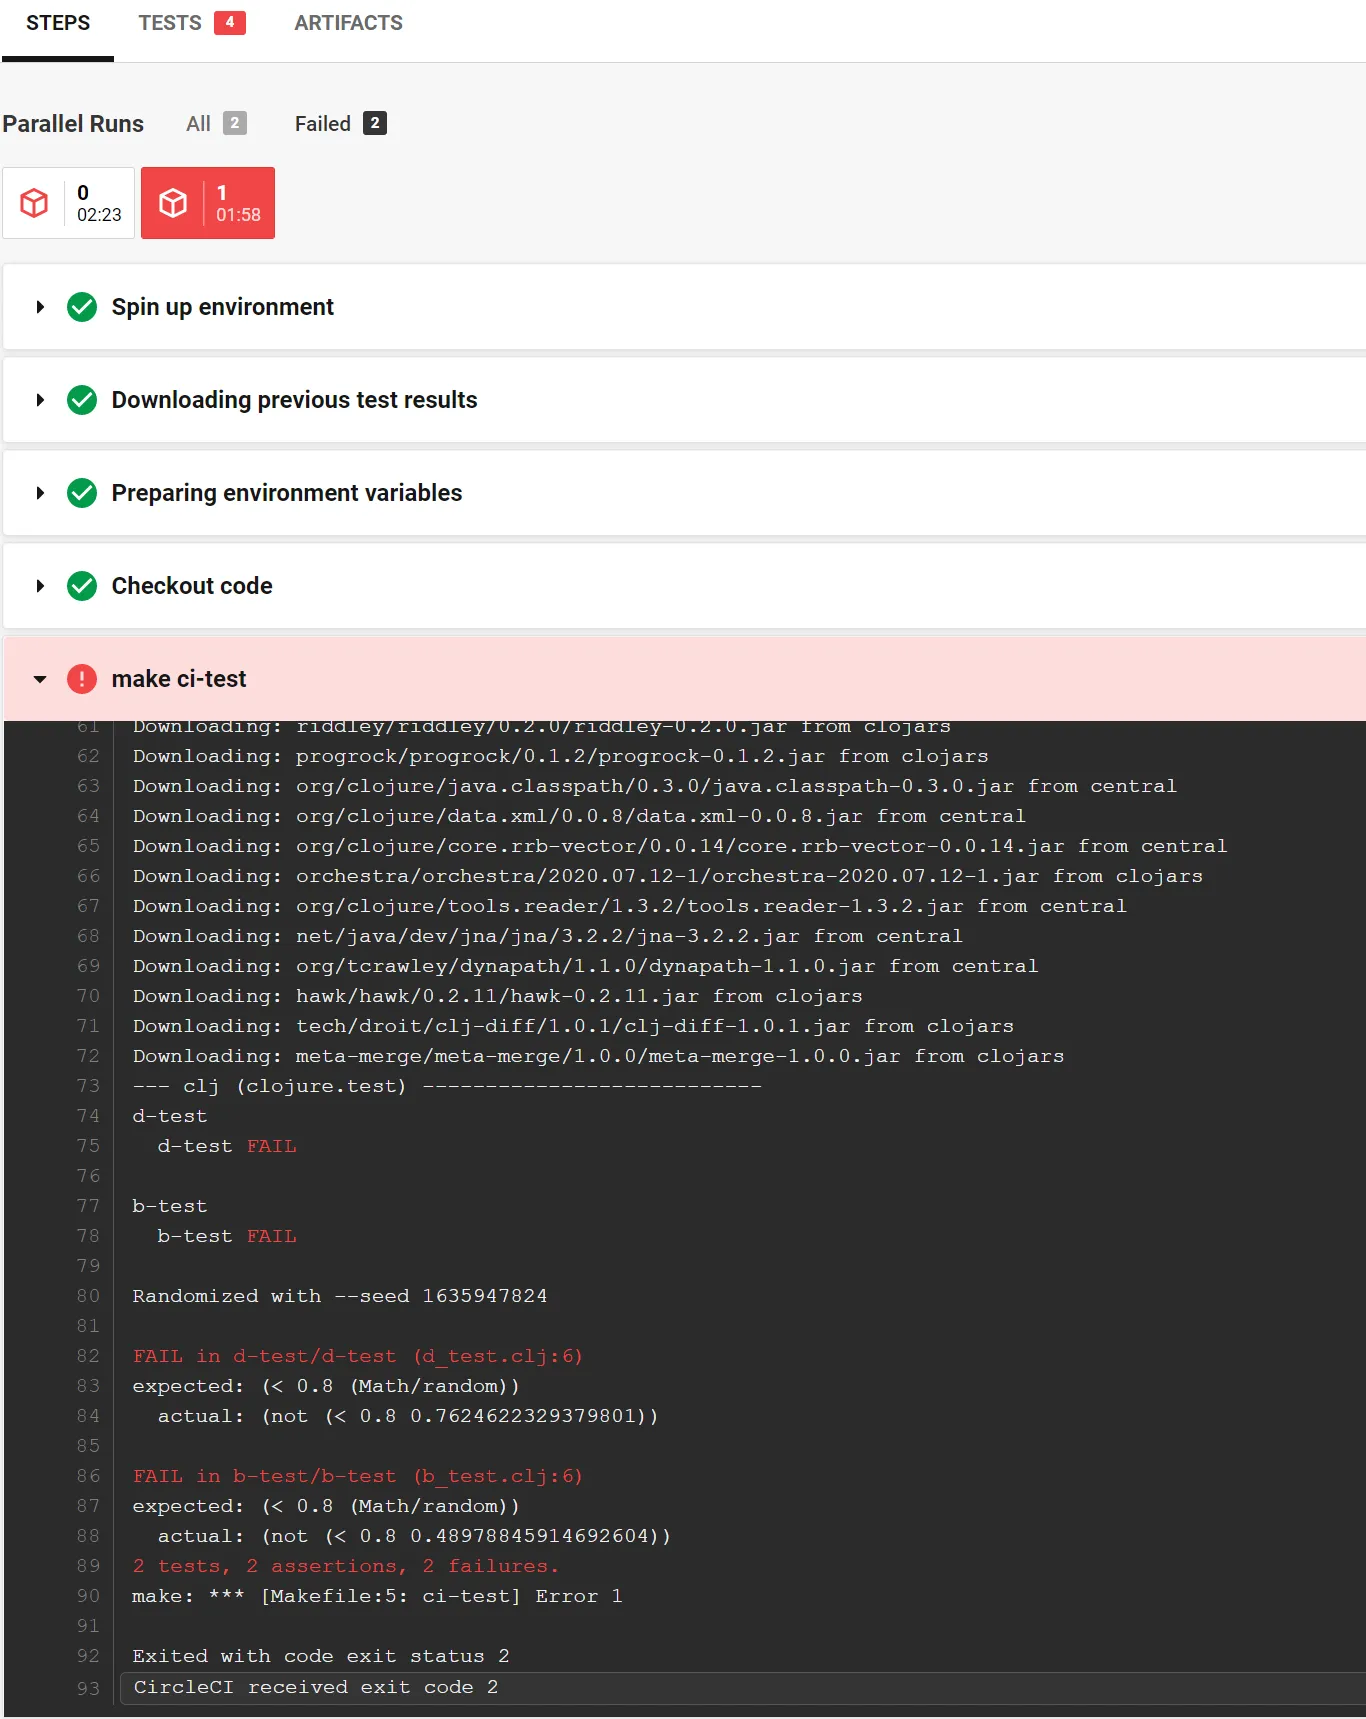Click log line 93 CircleCI received exit code
Screen dimensions: 1366x1719
316,1687
